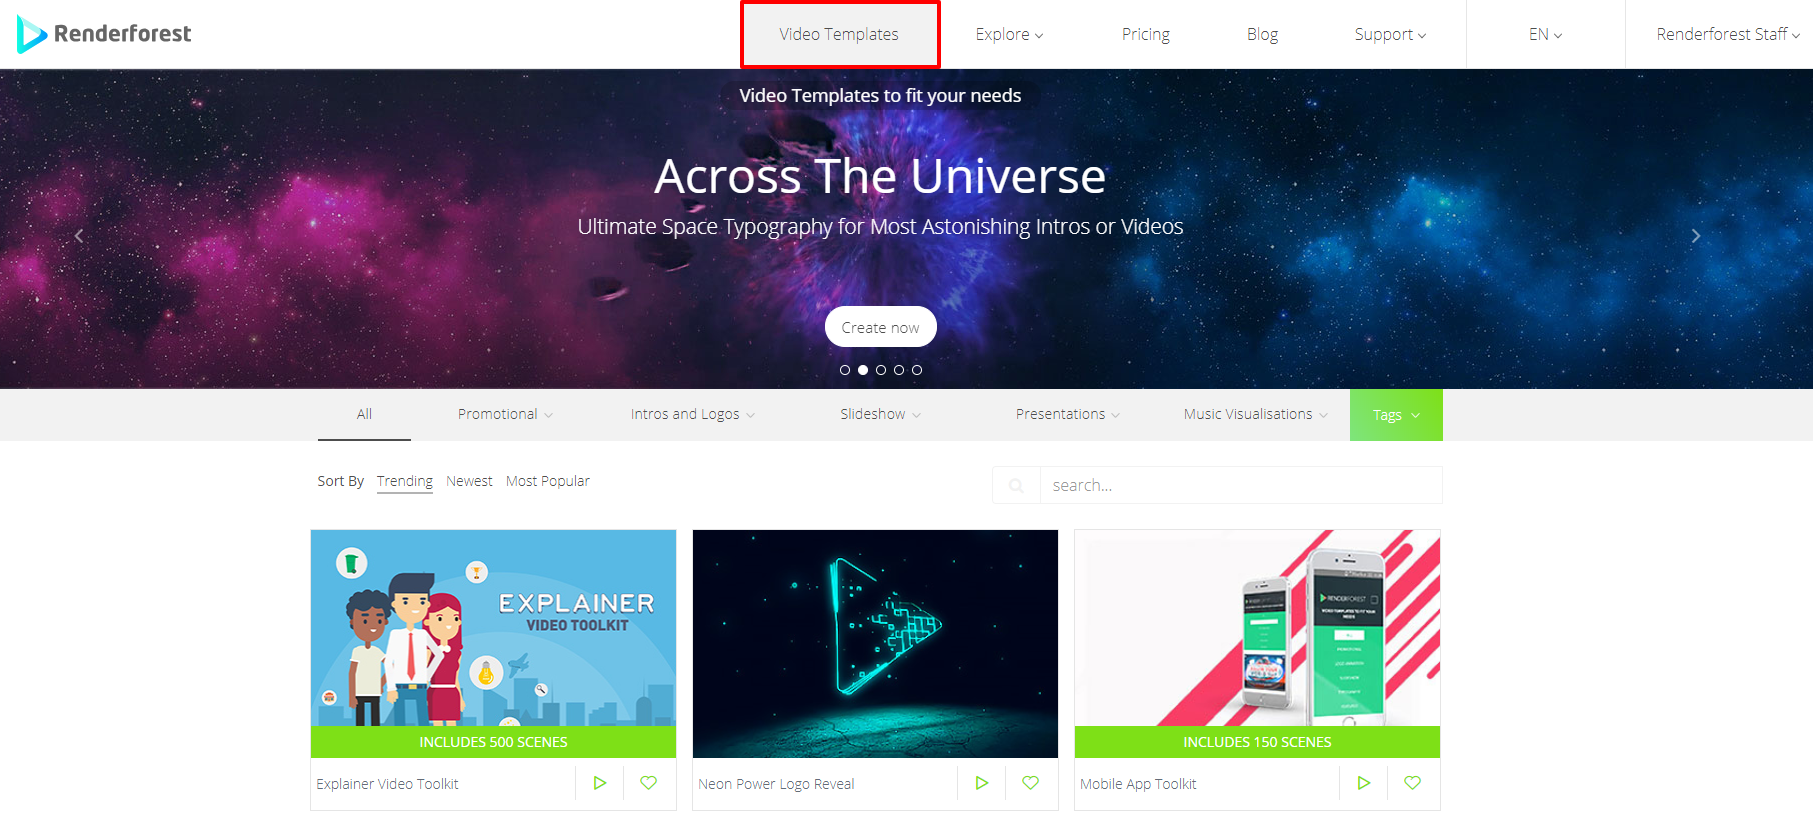Expand the Intros and Logos category
Viewport: 1813px width, 818px height.
692,414
